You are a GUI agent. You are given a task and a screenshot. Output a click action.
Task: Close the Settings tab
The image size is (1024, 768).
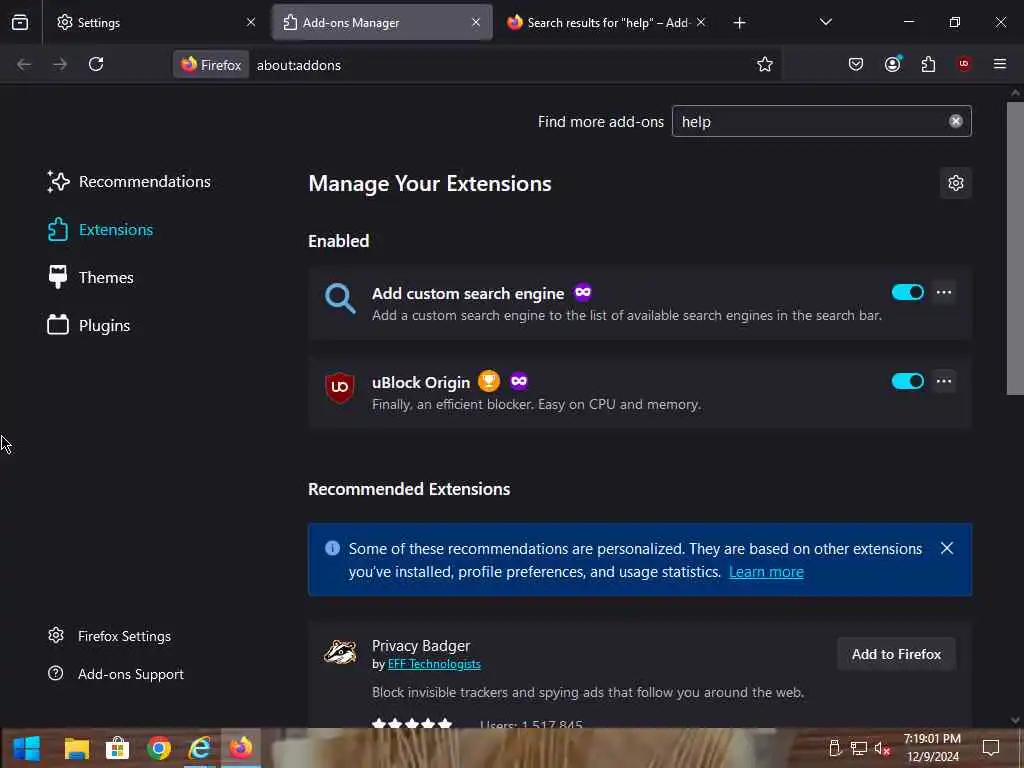pyautogui.click(x=251, y=22)
